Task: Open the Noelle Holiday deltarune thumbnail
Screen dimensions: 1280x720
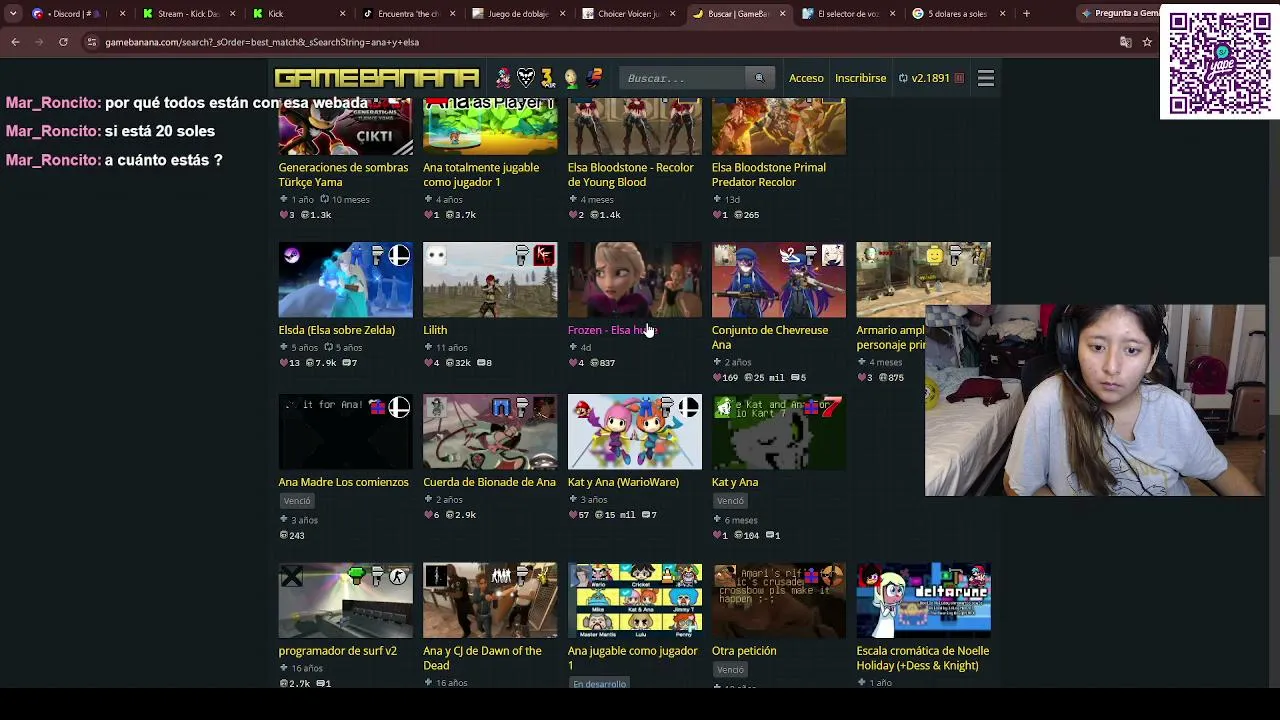Action: [x=923, y=600]
